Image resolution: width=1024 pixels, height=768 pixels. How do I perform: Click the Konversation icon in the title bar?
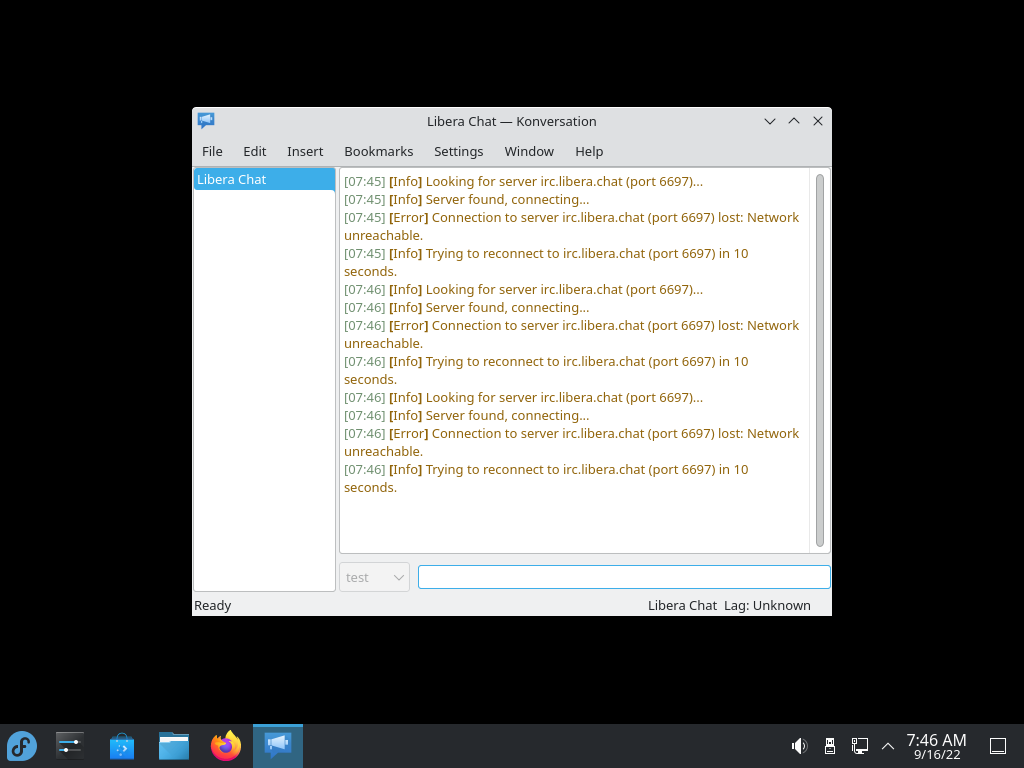coord(206,121)
